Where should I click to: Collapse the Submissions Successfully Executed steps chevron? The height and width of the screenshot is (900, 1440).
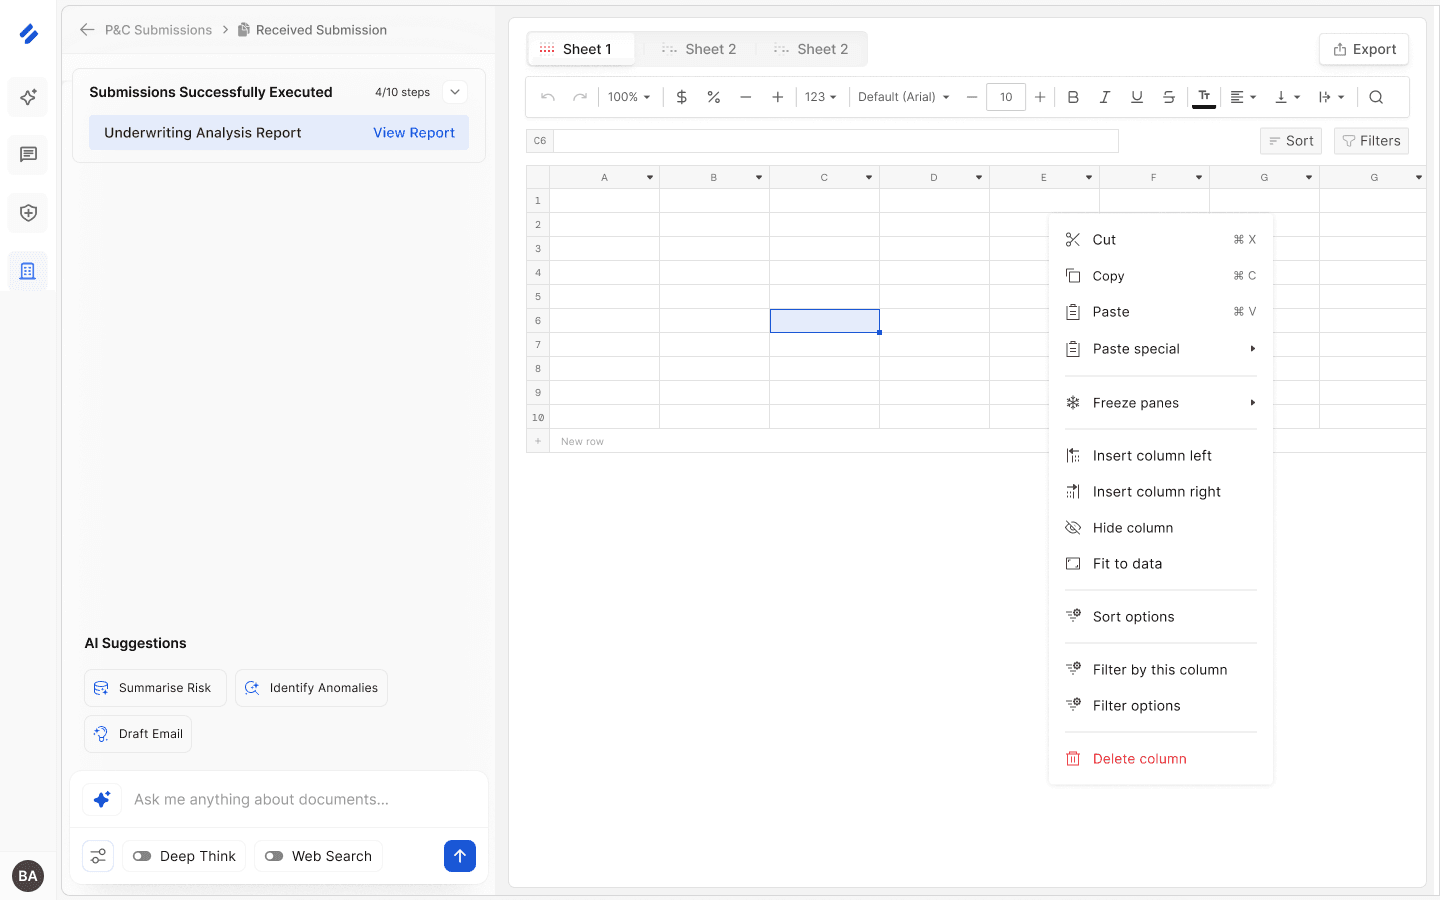point(455,92)
